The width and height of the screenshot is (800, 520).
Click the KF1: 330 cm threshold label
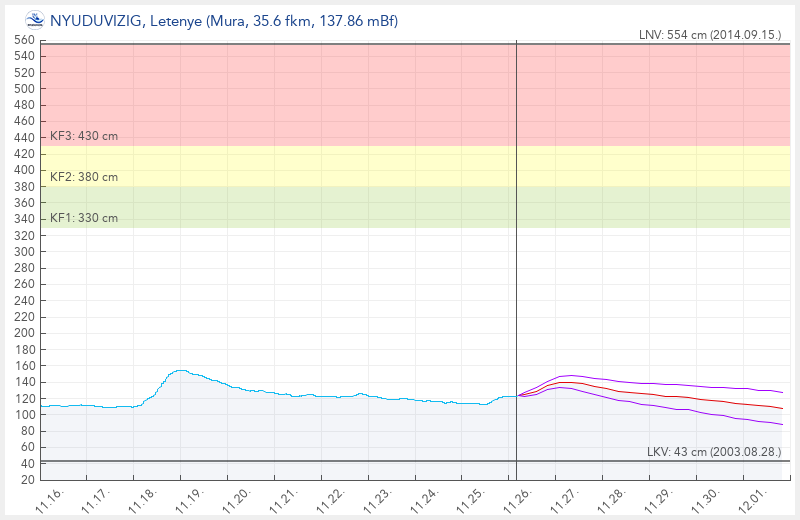84,217
